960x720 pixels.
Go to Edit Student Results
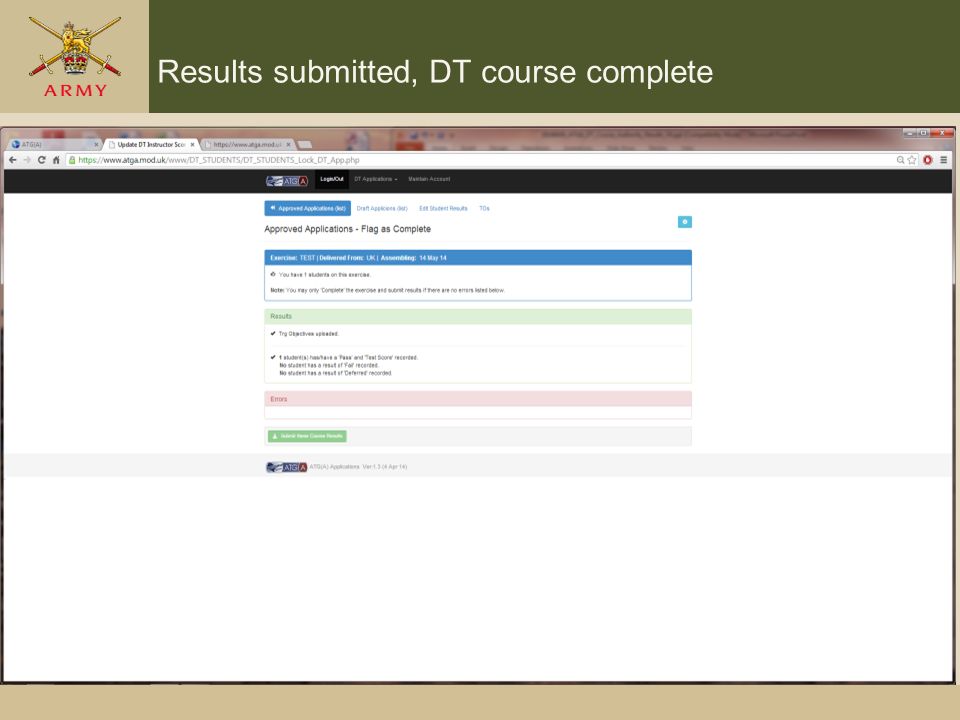[x=443, y=209]
